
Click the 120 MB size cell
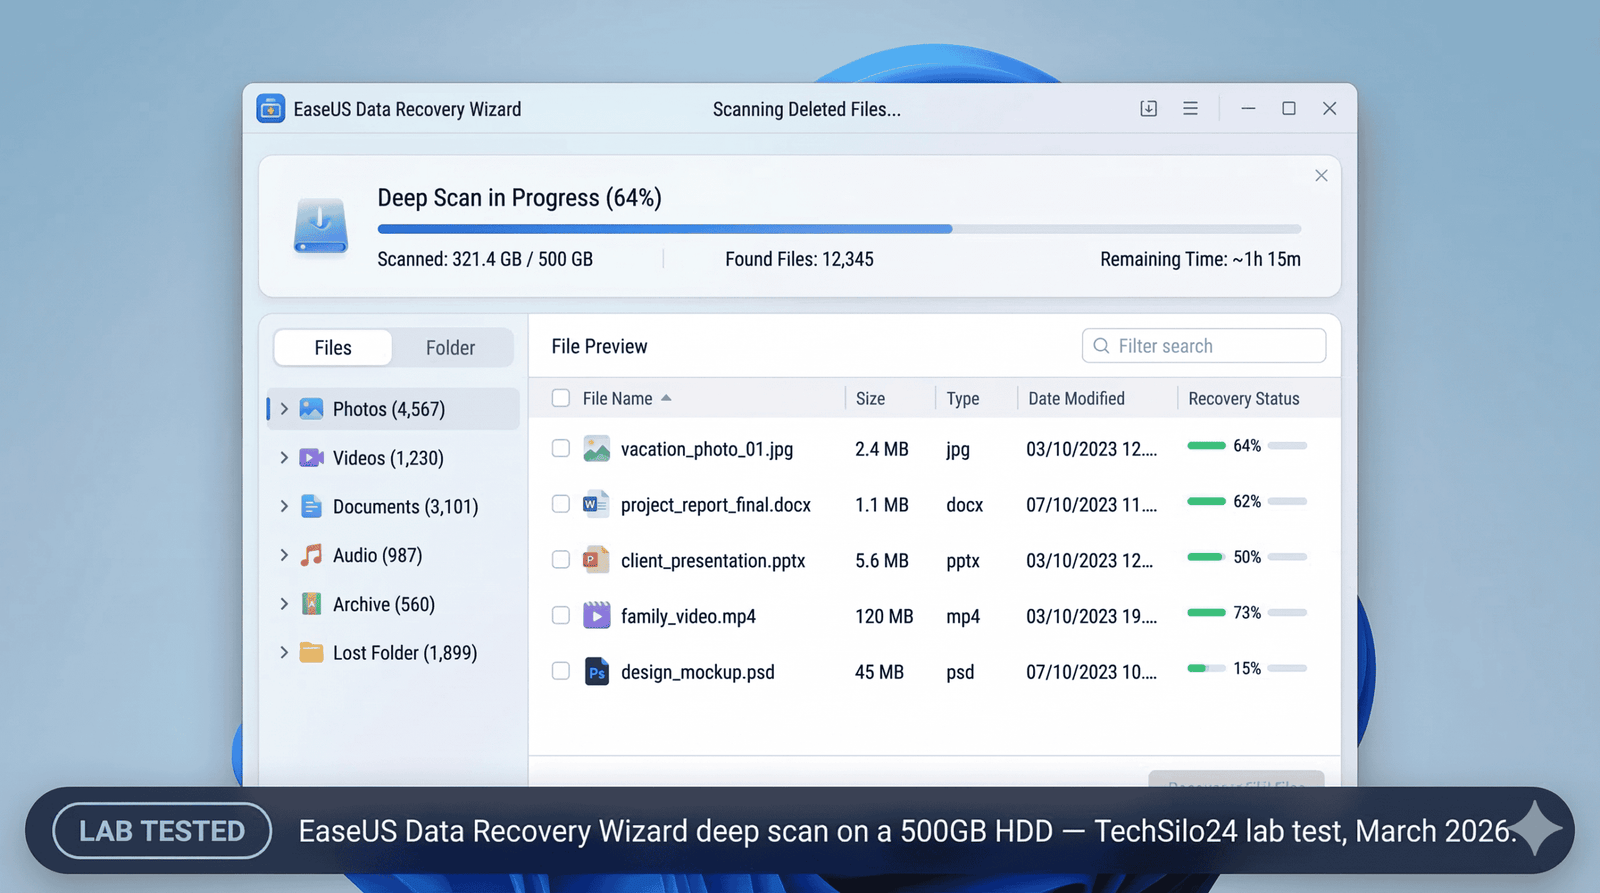pyautogui.click(x=884, y=616)
